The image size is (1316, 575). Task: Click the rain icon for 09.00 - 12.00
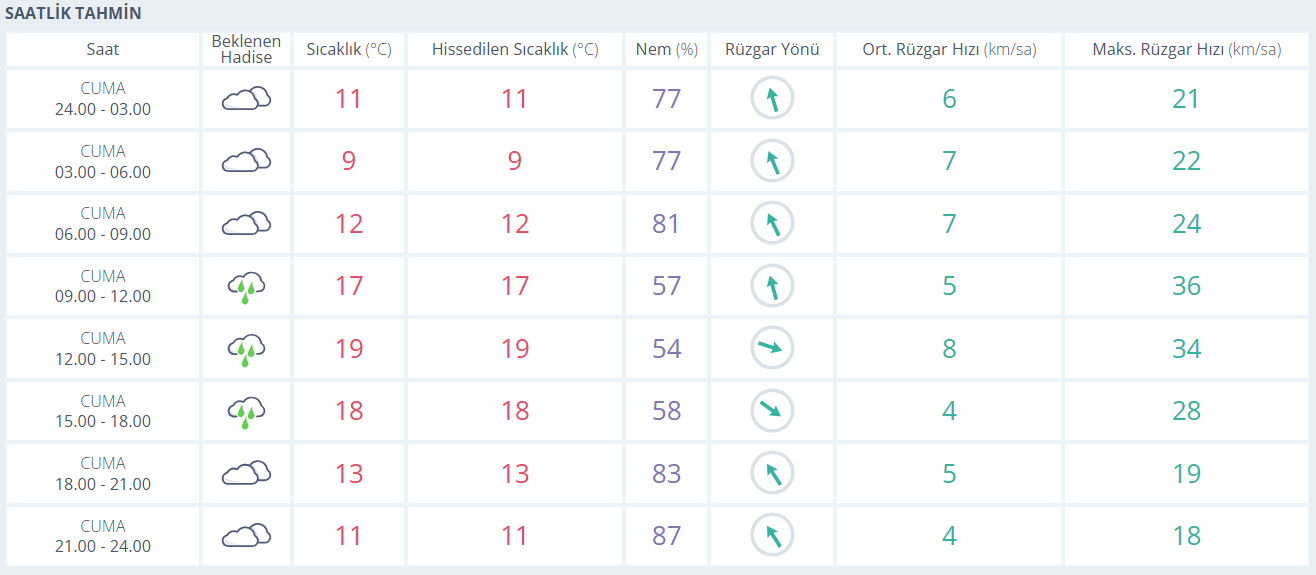(246, 287)
